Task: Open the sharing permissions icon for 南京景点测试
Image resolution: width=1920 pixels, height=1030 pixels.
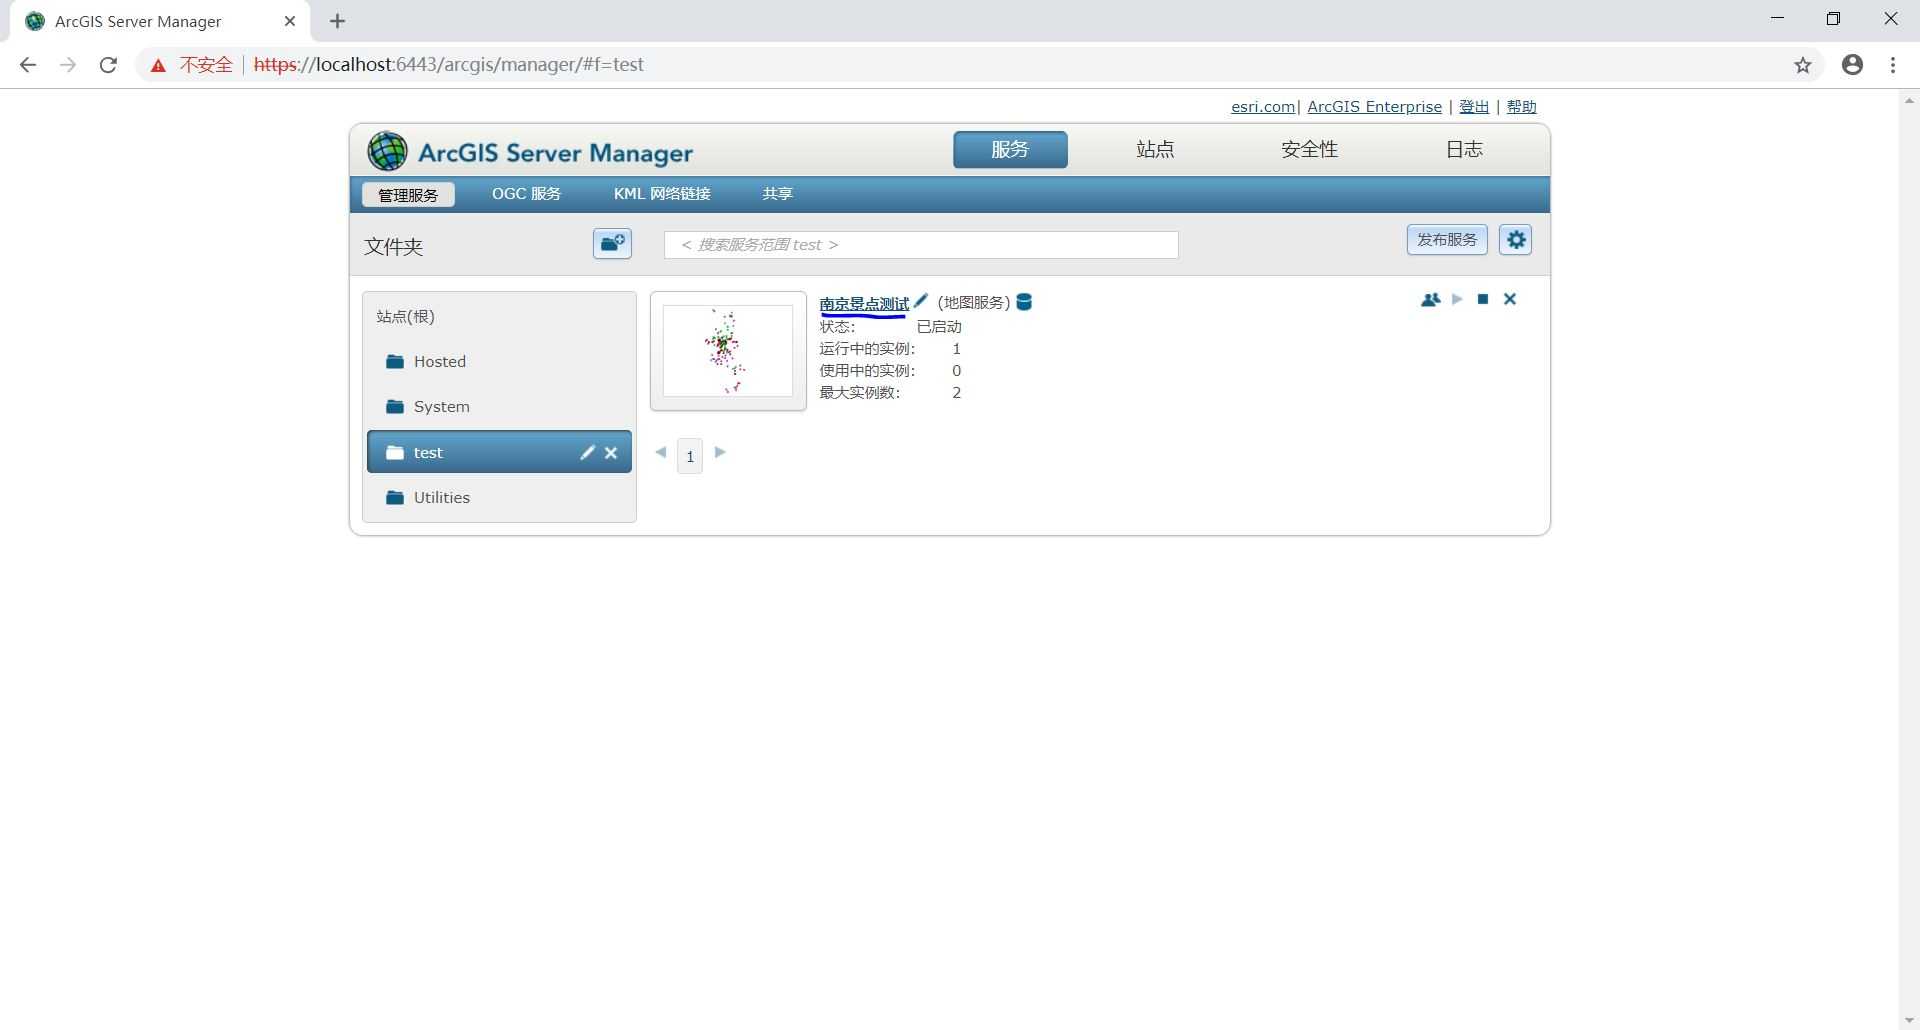Action: [x=1430, y=299]
